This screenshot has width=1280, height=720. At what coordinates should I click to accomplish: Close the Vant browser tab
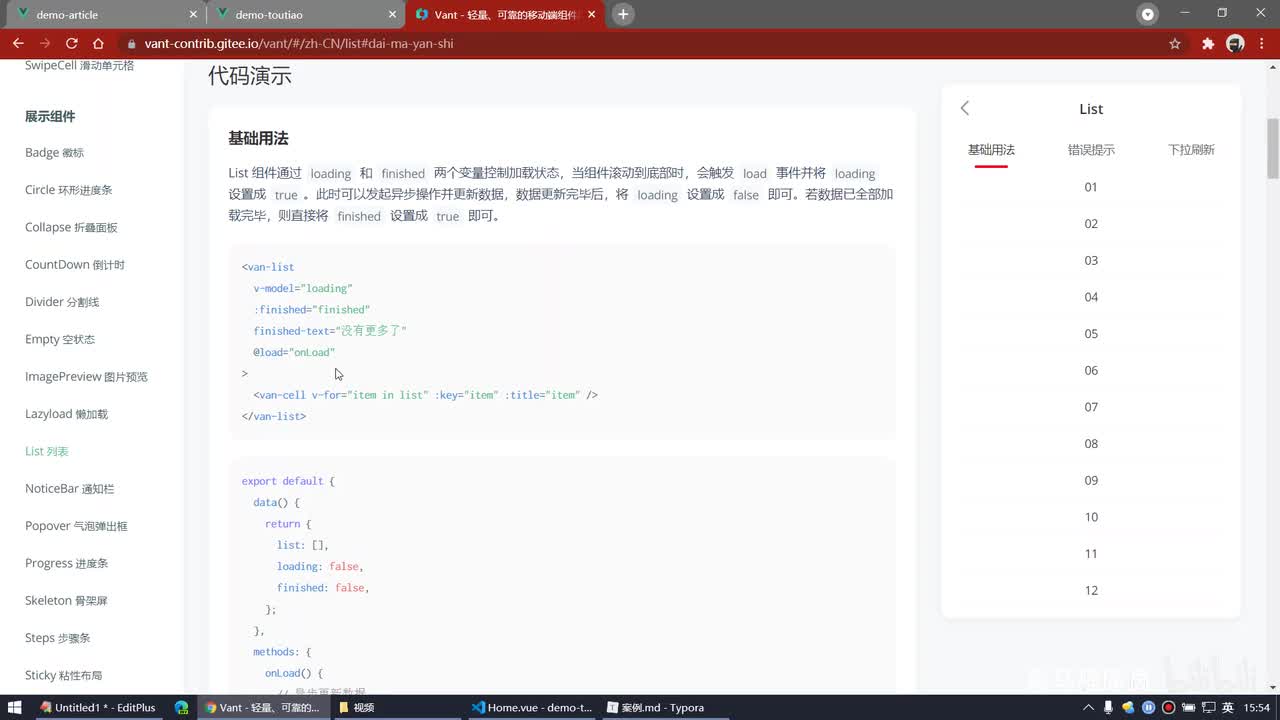click(592, 15)
